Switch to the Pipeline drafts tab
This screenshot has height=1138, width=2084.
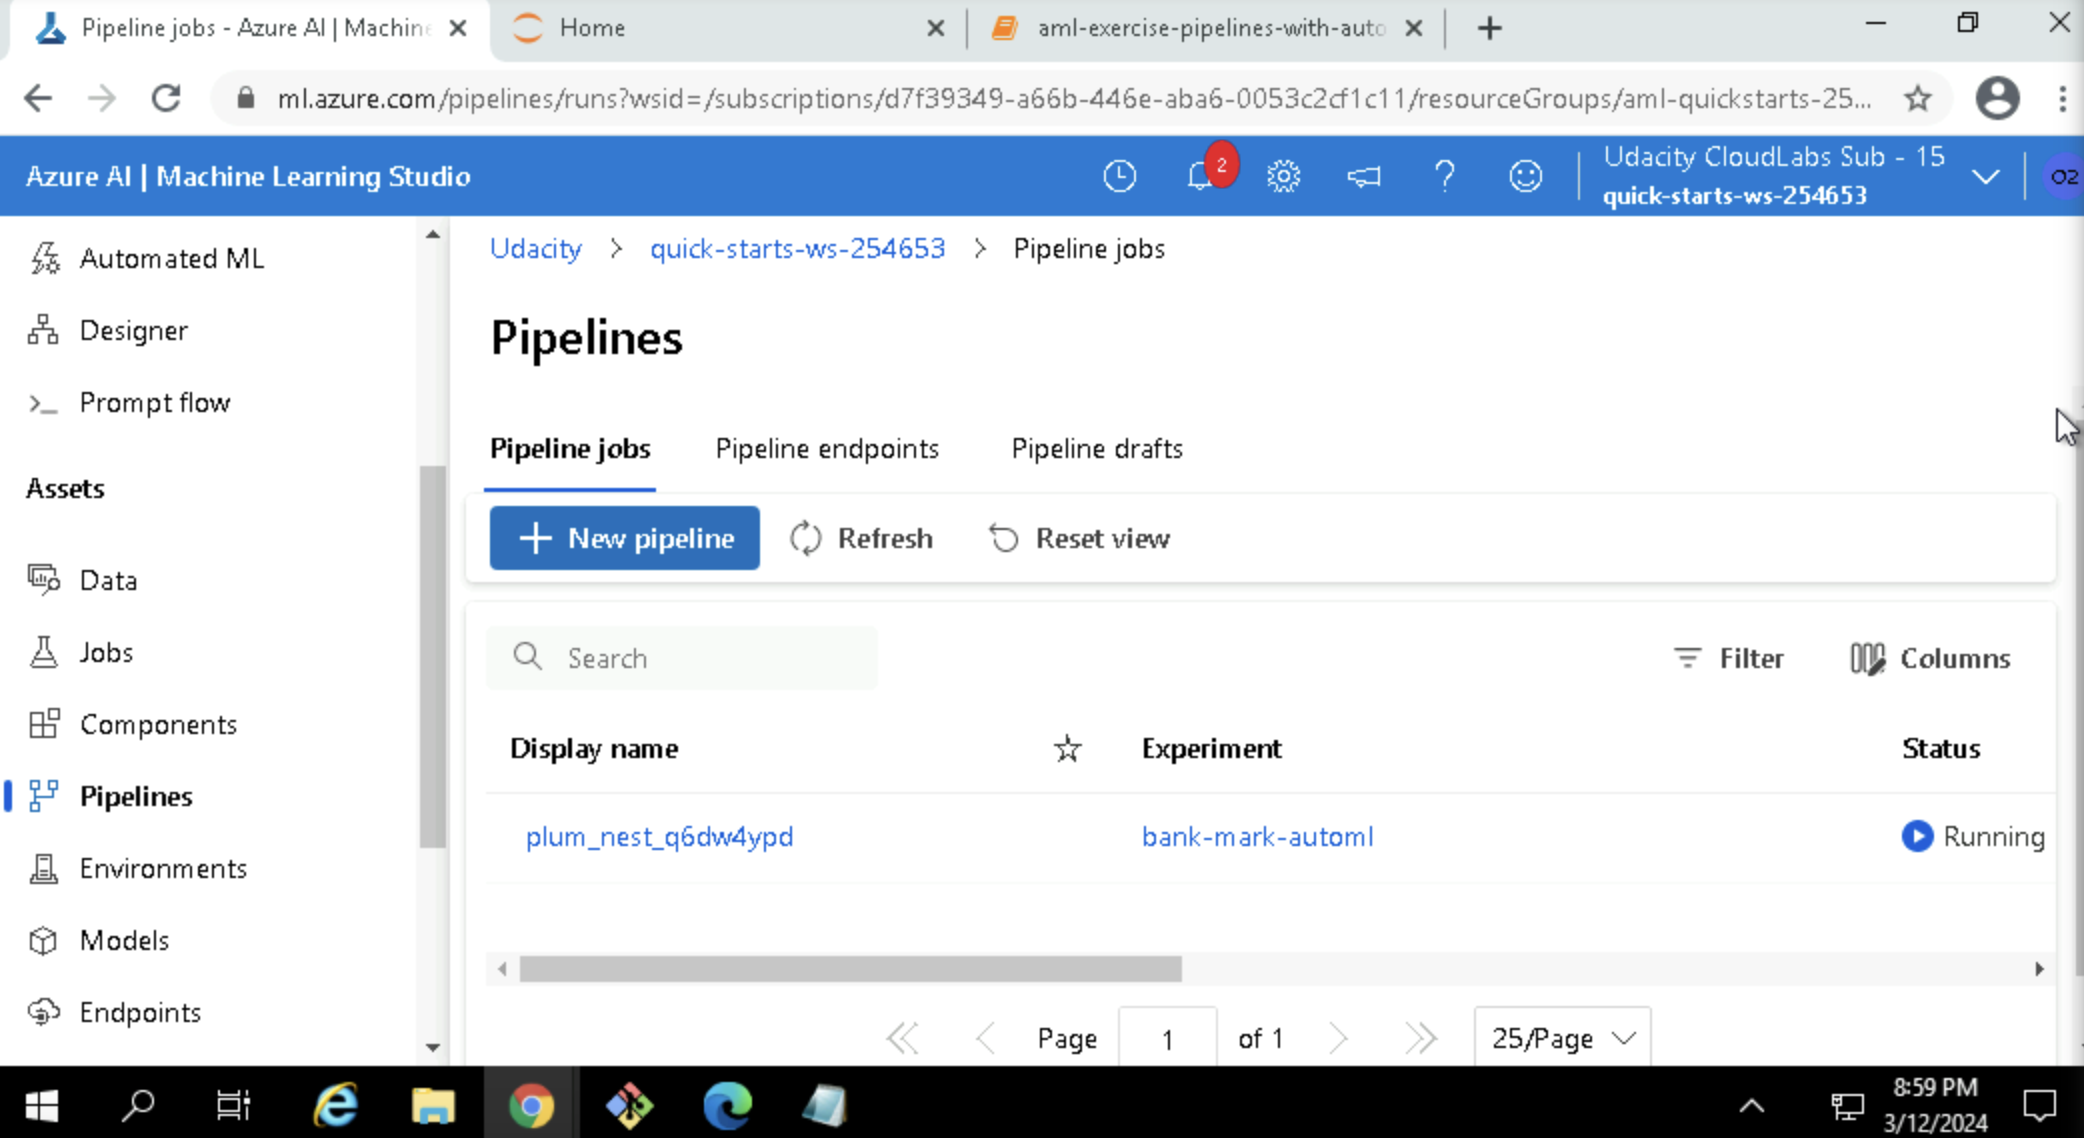[1097, 449]
